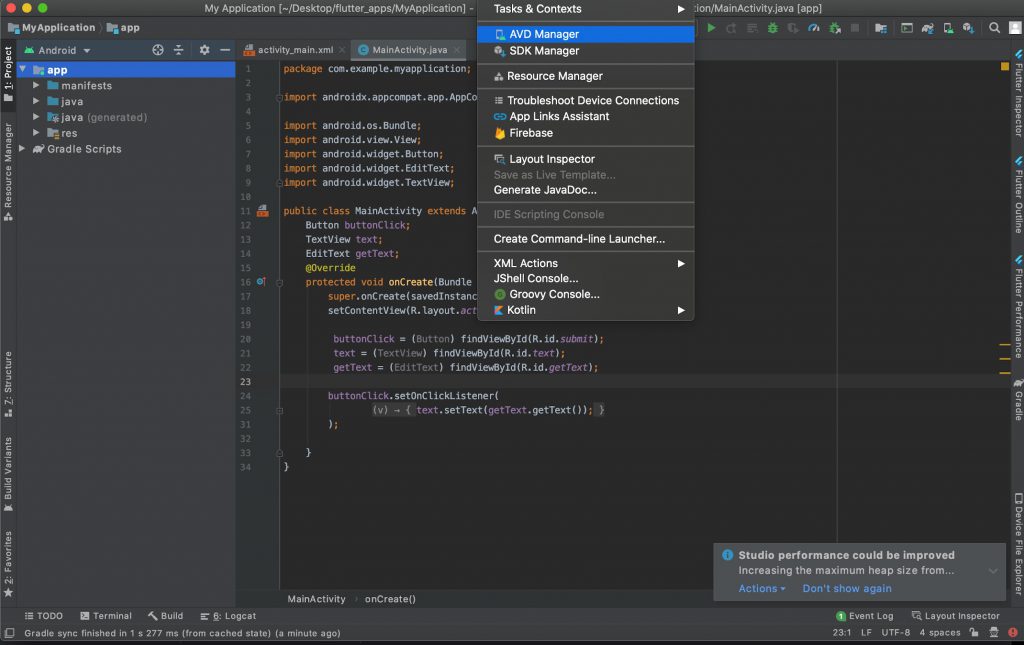Click the green Debug bug icon
The height and width of the screenshot is (645, 1024).
click(x=773, y=28)
